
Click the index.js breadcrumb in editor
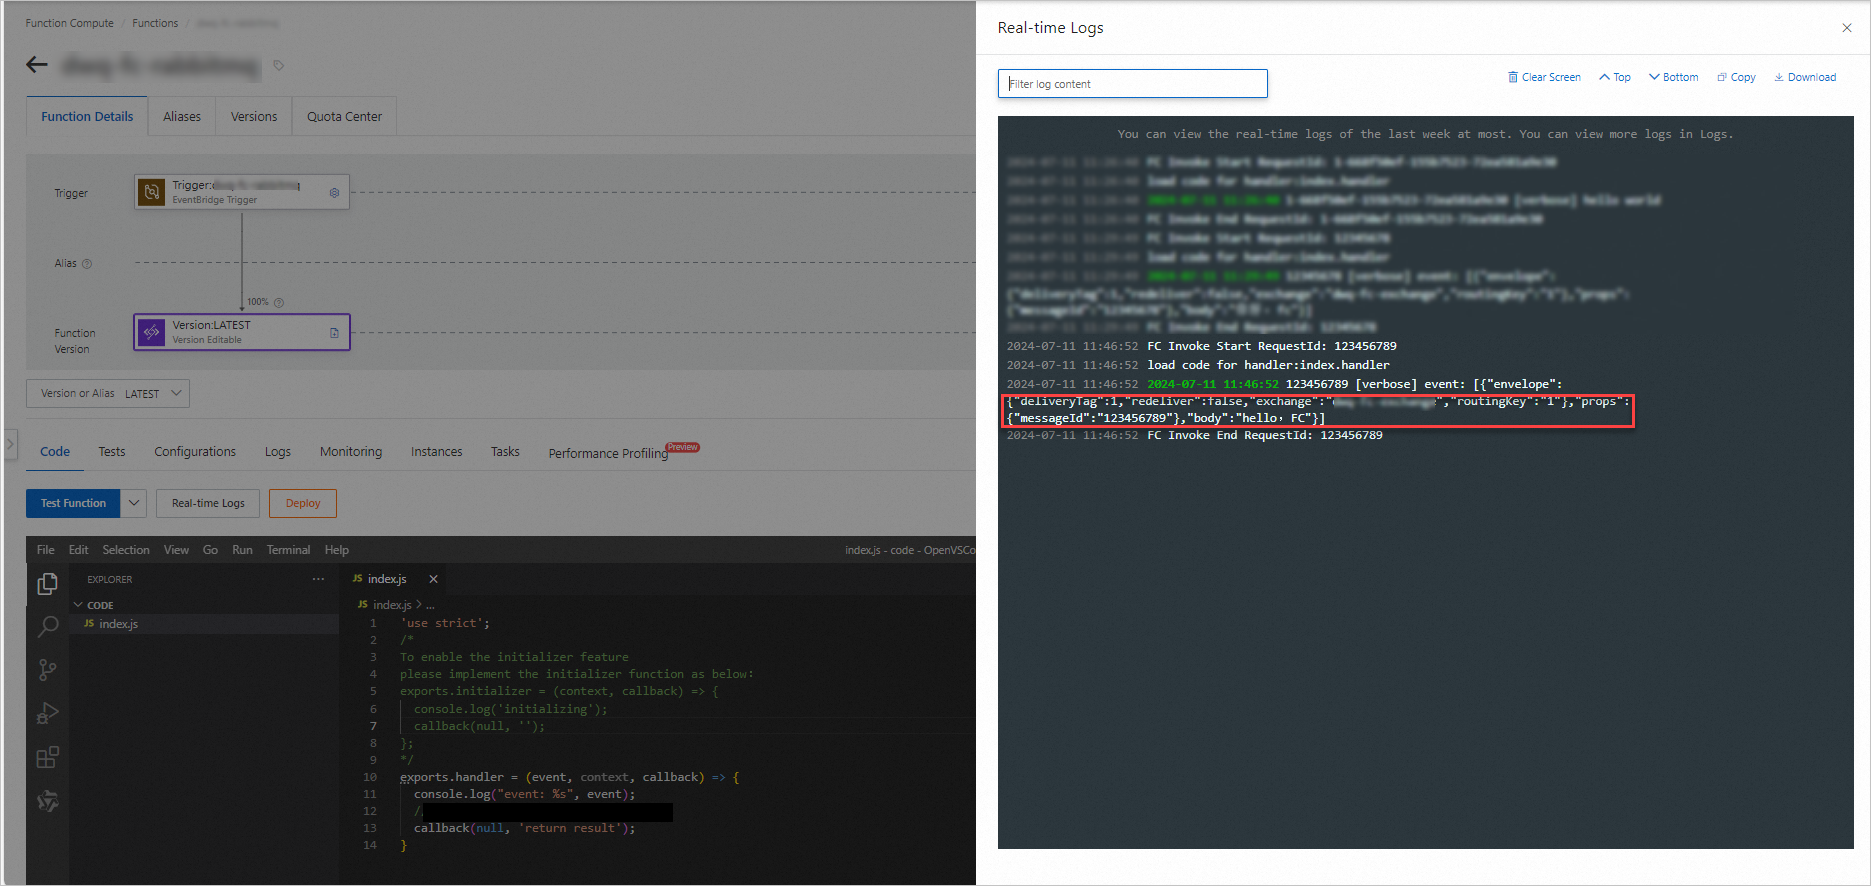pyautogui.click(x=392, y=605)
